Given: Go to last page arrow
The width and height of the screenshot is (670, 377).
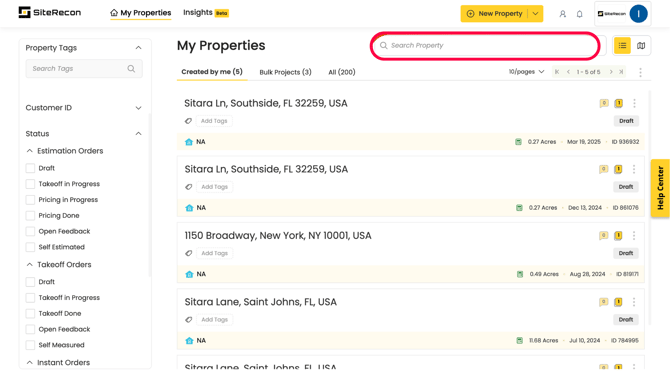Looking at the screenshot, I should coord(621,72).
